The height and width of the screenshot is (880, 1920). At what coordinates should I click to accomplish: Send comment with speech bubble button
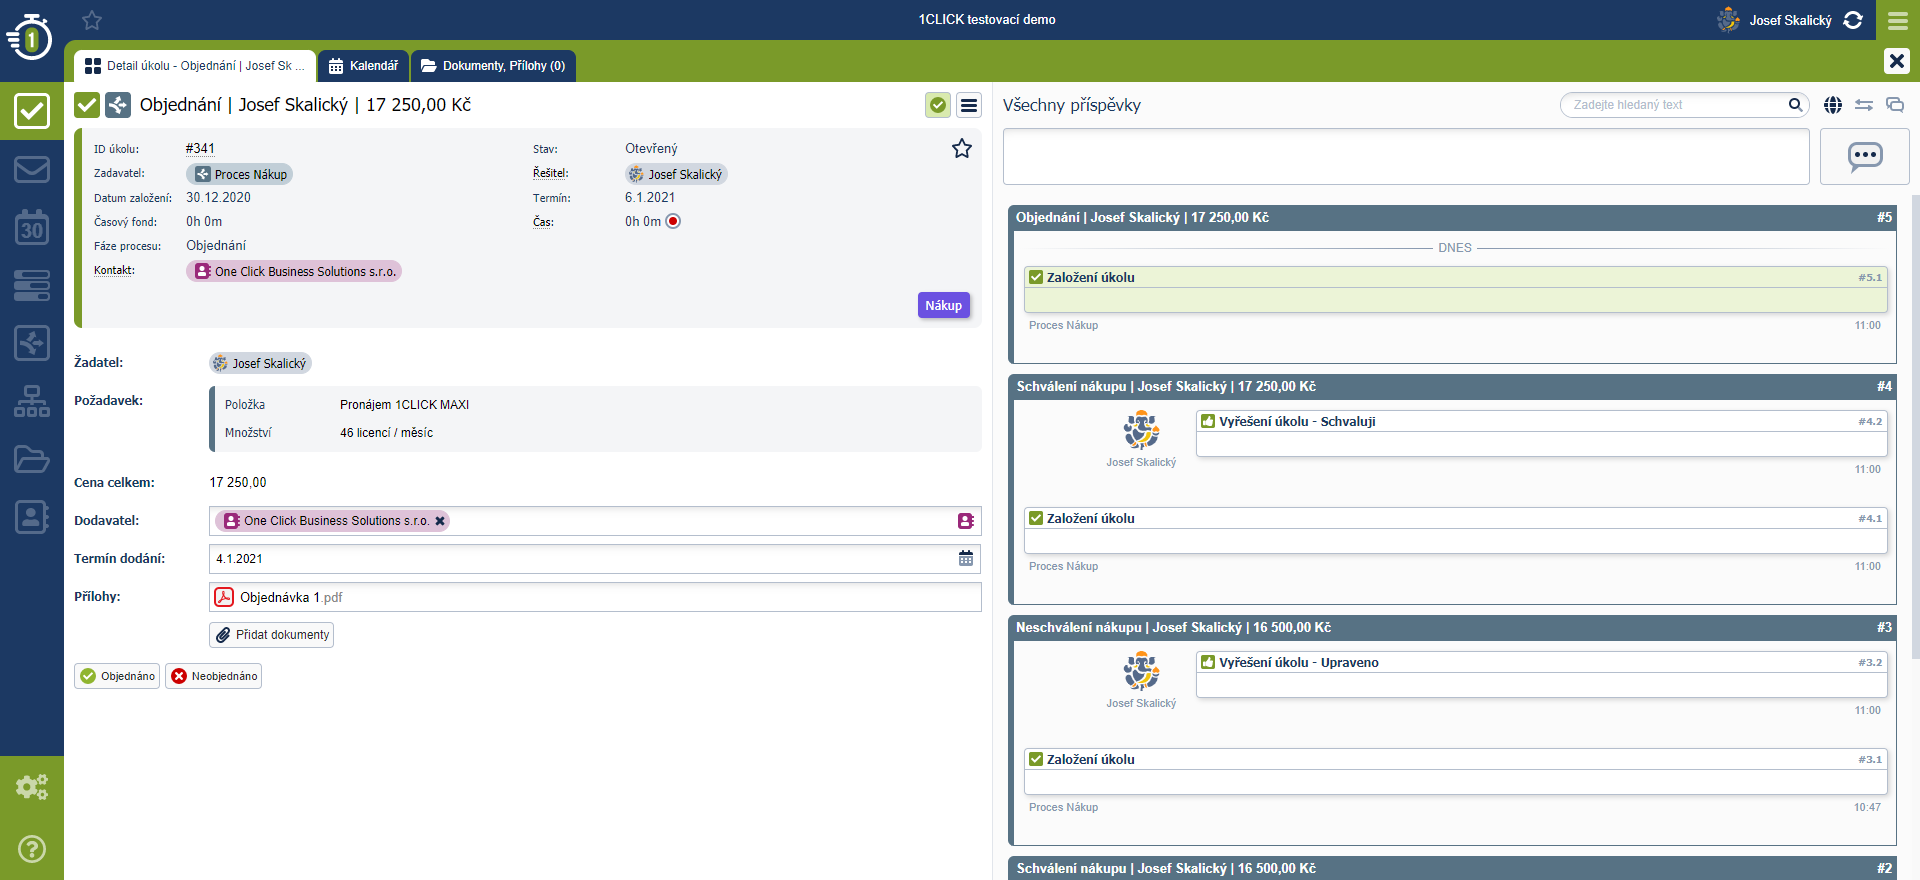[1864, 157]
